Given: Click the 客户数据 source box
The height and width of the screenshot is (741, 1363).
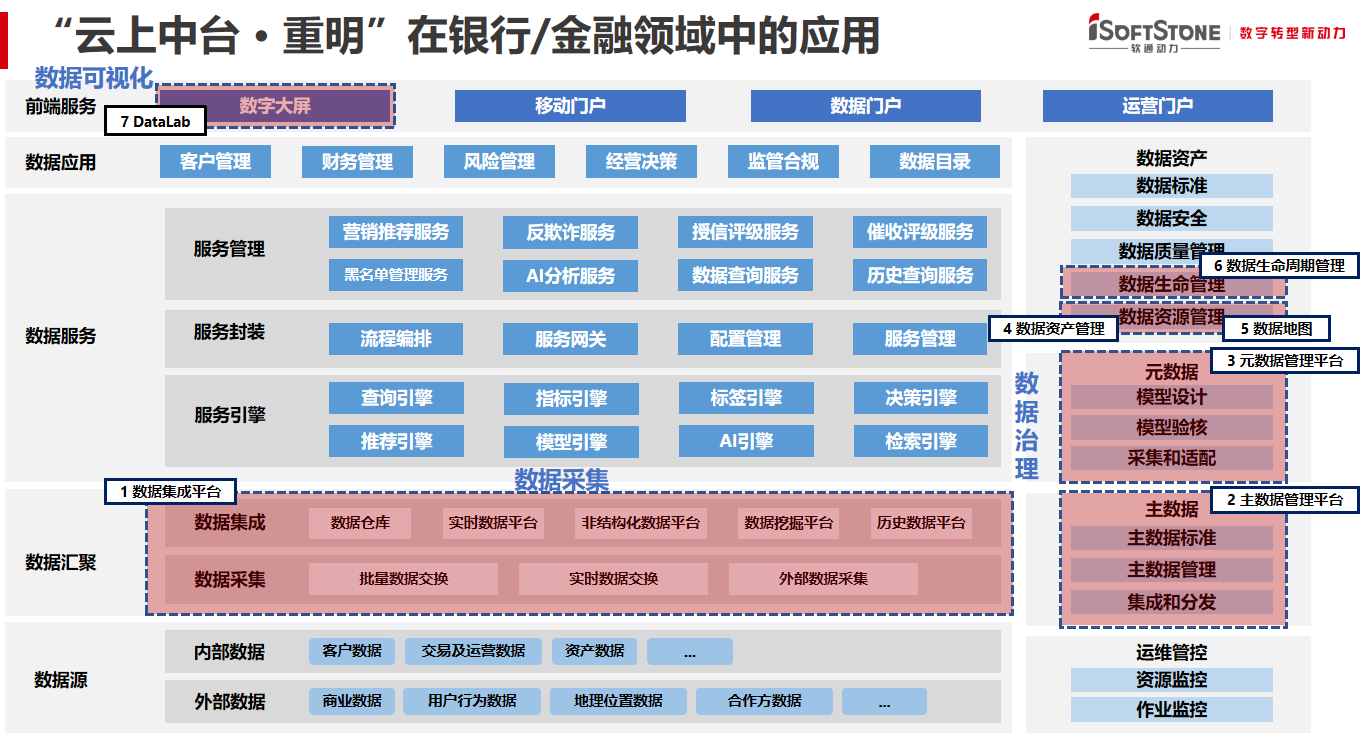Looking at the screenshot, I should [x=352, y=651].
